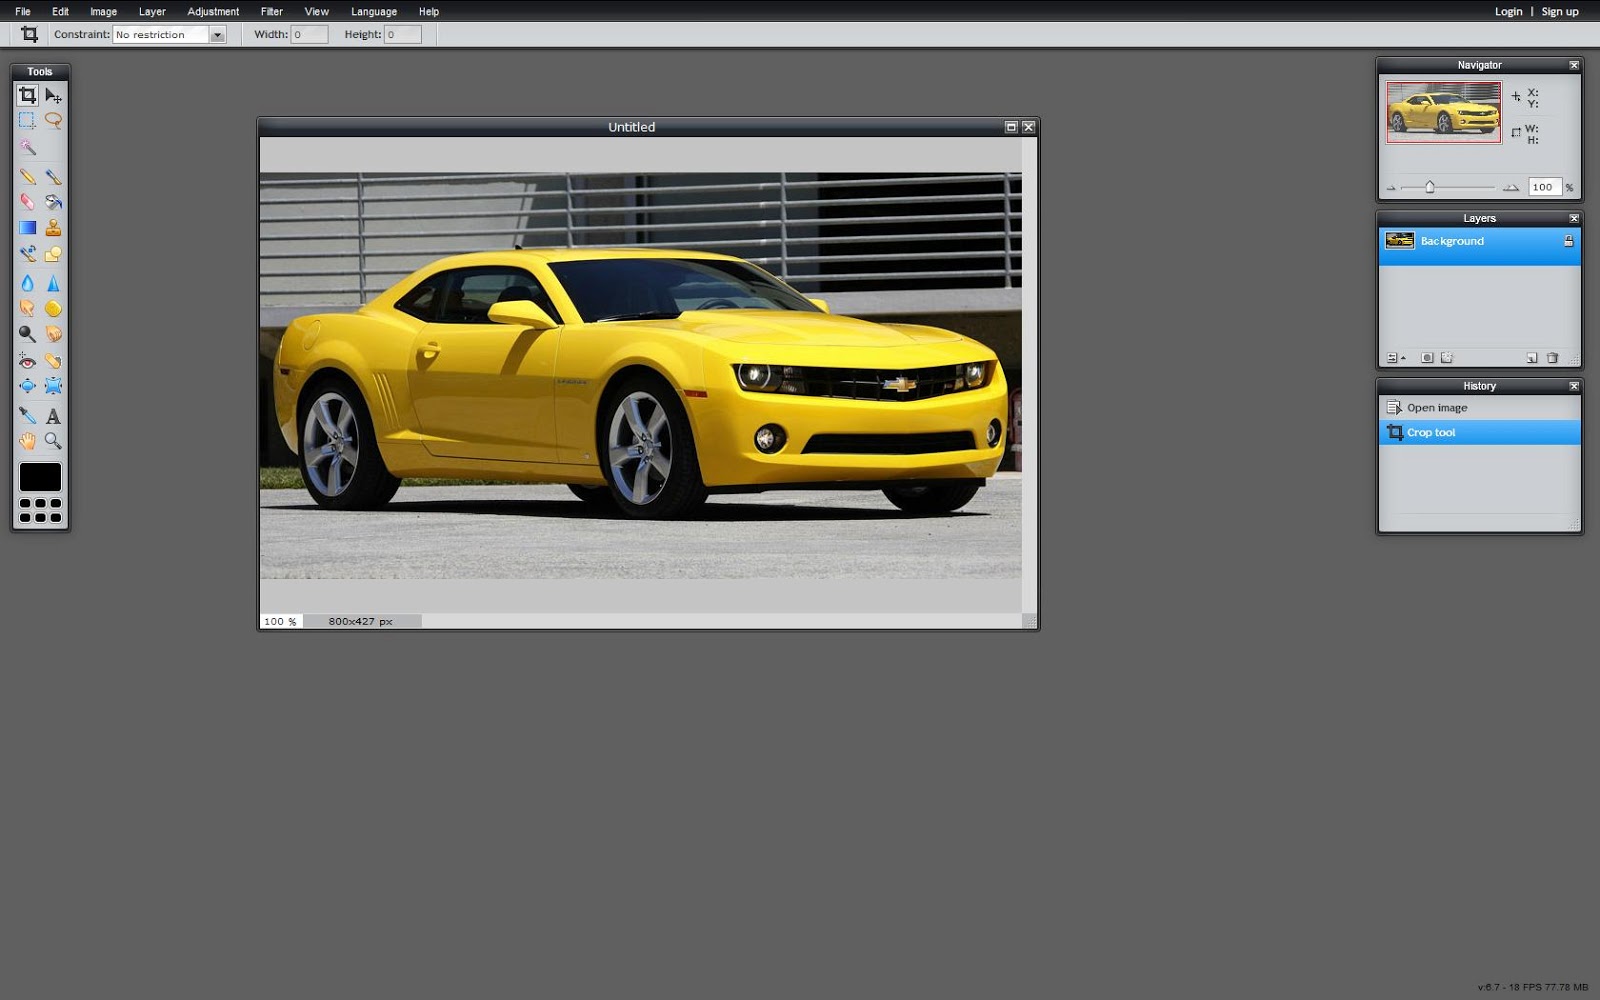The height and width of the screenshot is (1000, 1600).
Task: Click the Width input field
Action: click(309, 34)
